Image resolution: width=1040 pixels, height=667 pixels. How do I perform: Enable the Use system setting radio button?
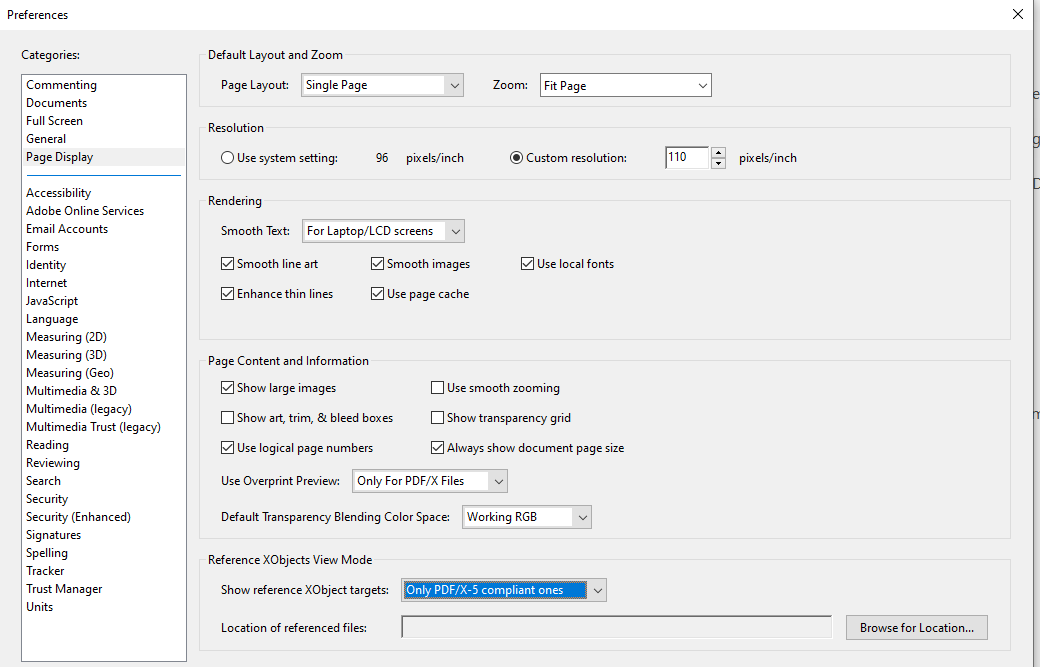pos(227,158)
